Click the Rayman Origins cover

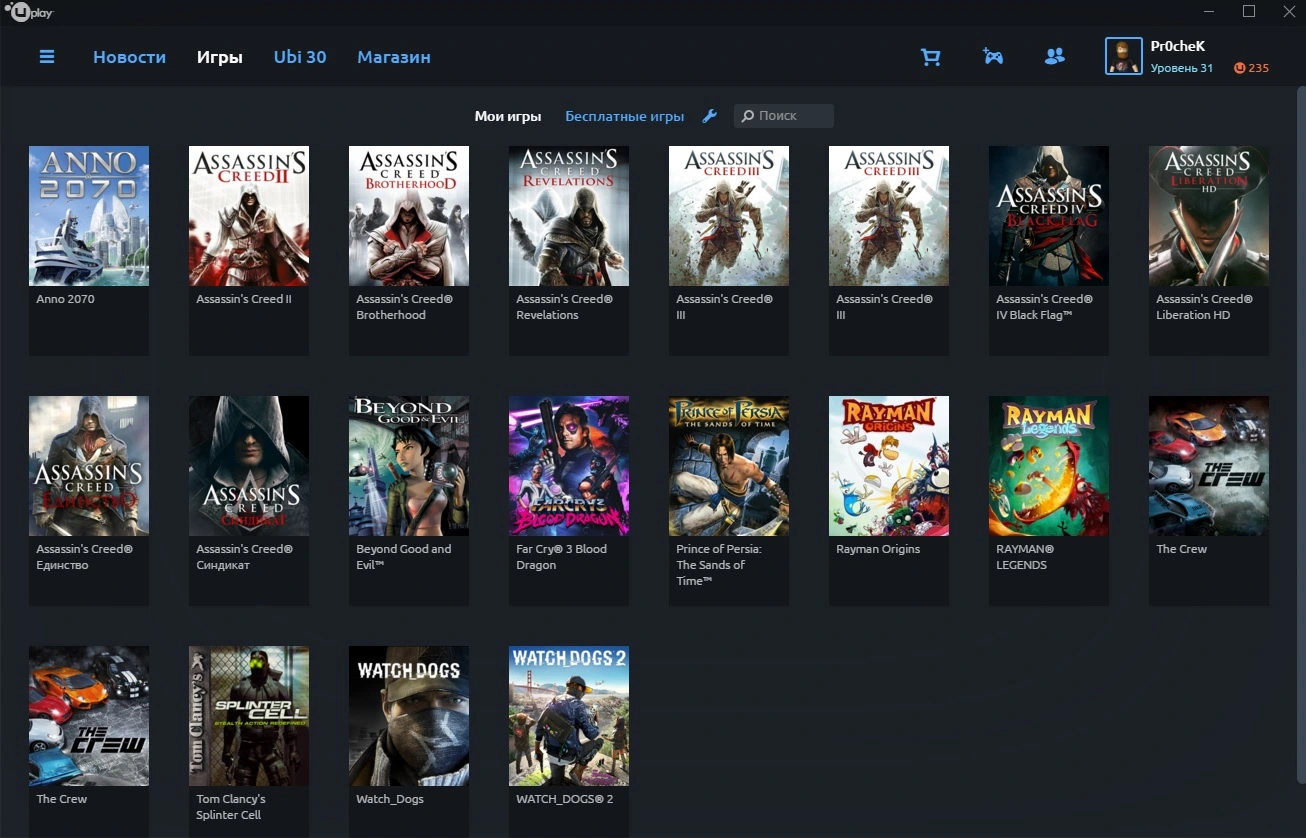coord(889,466)
